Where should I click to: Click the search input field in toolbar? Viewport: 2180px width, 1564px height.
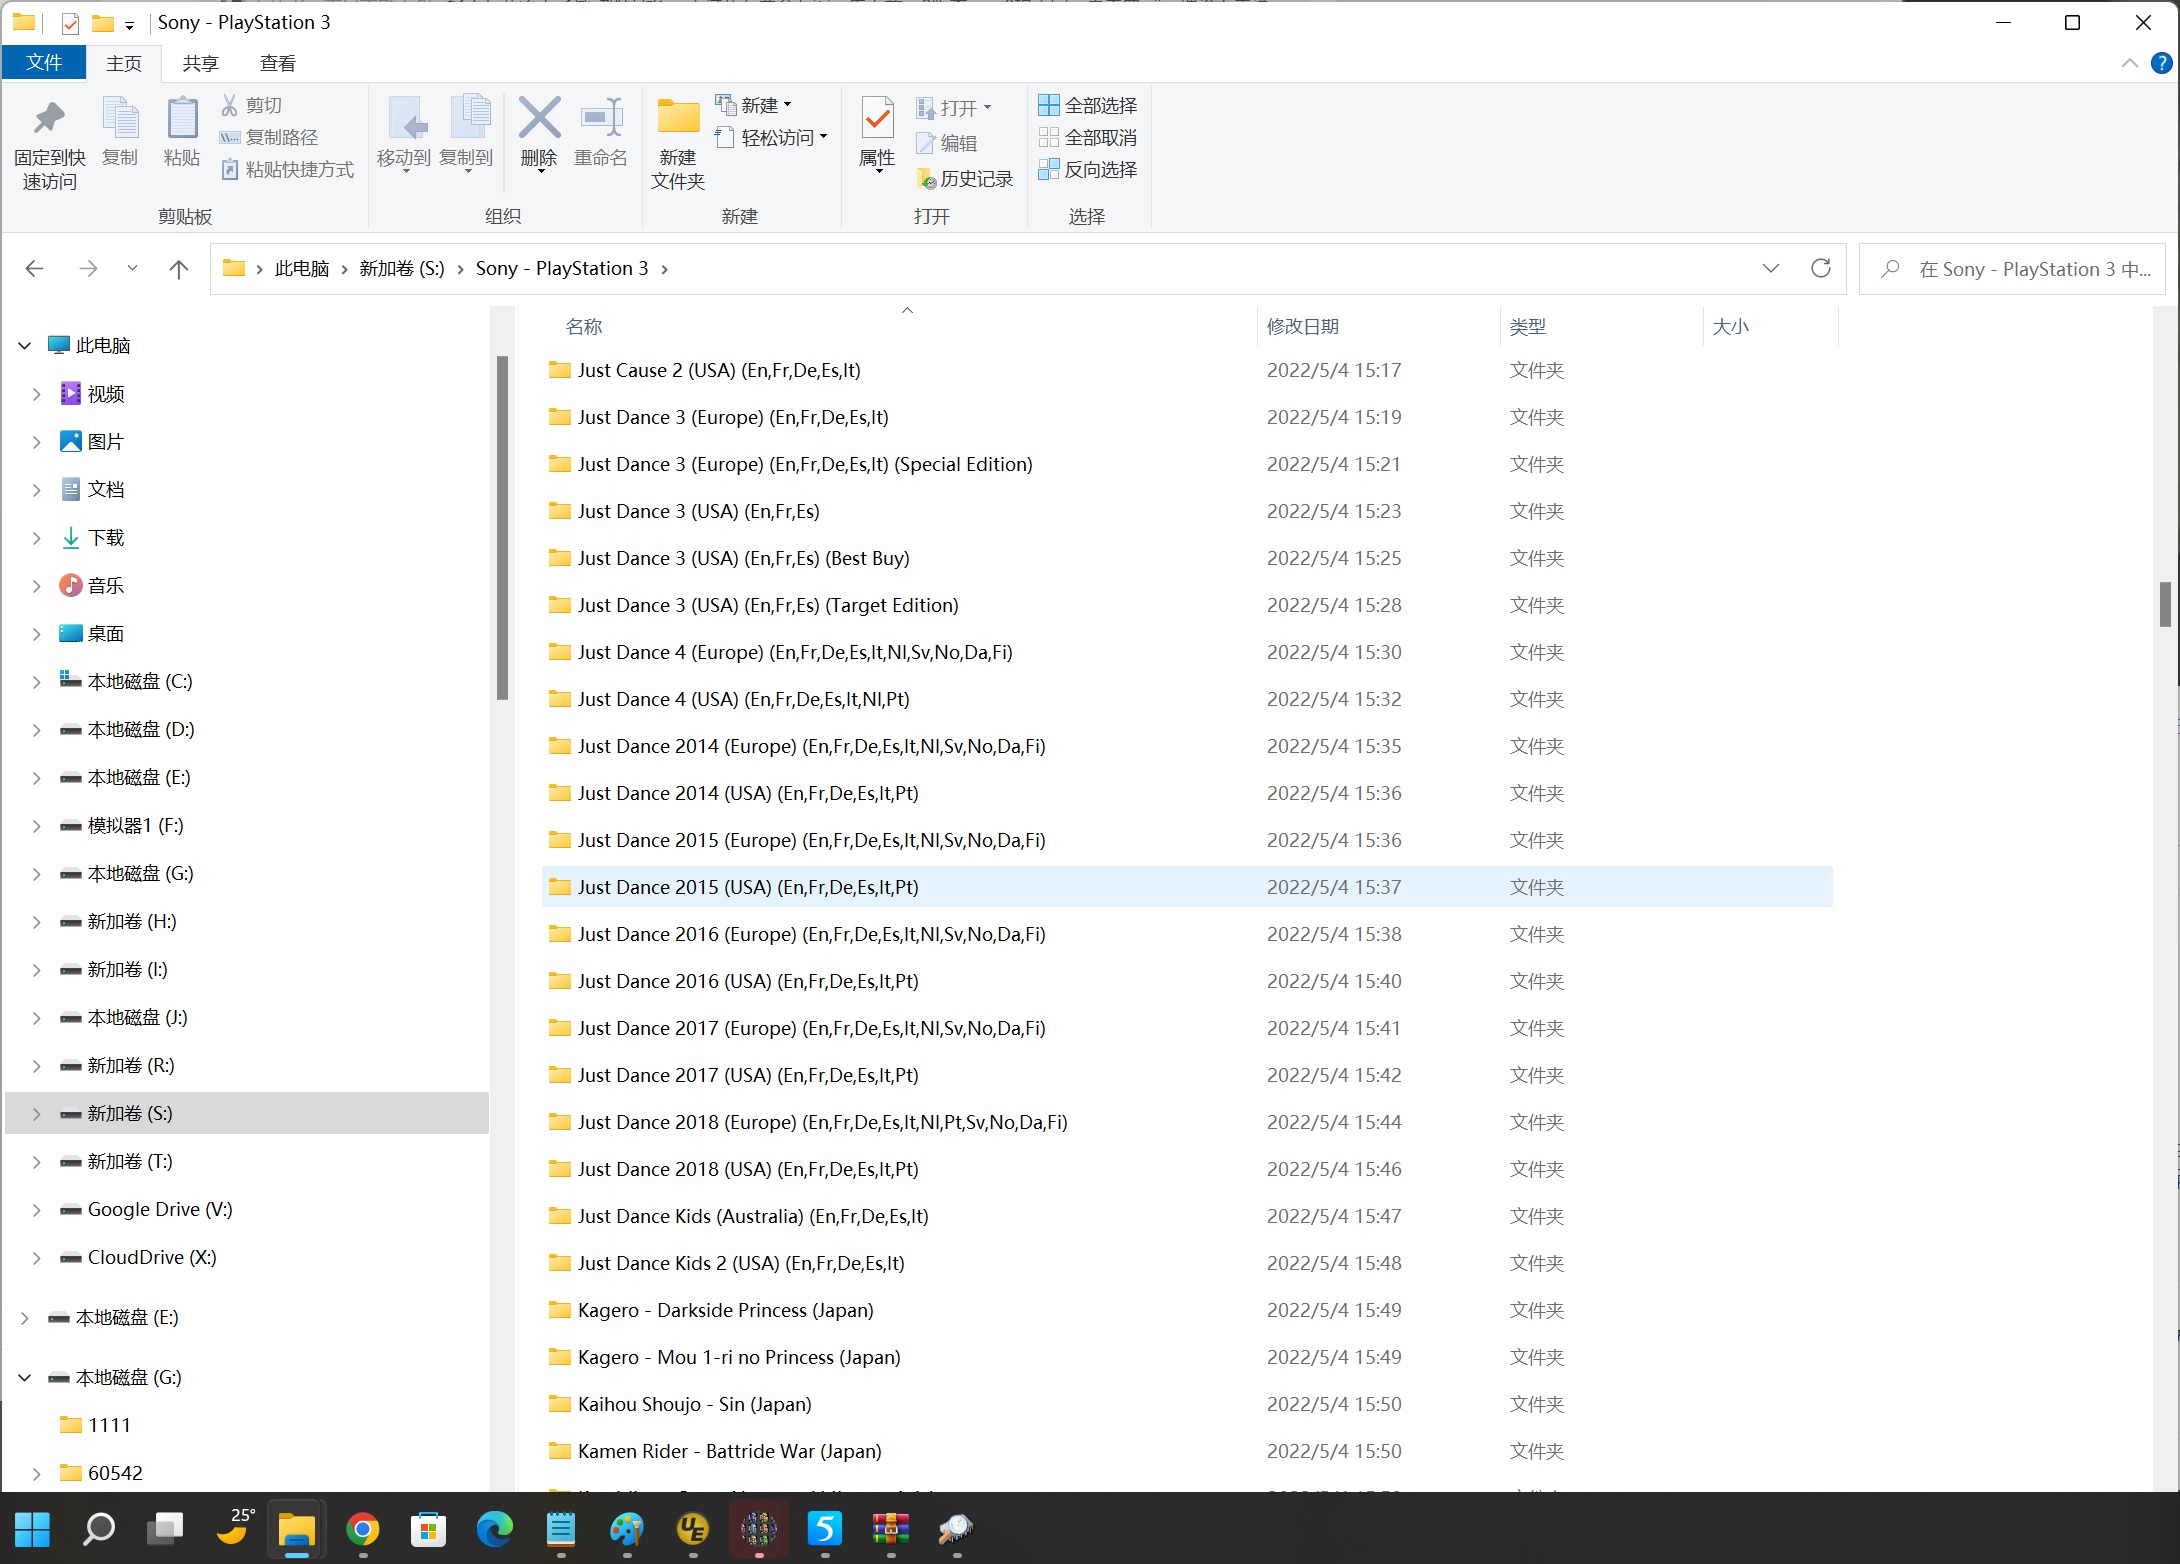coord(2024,269)
